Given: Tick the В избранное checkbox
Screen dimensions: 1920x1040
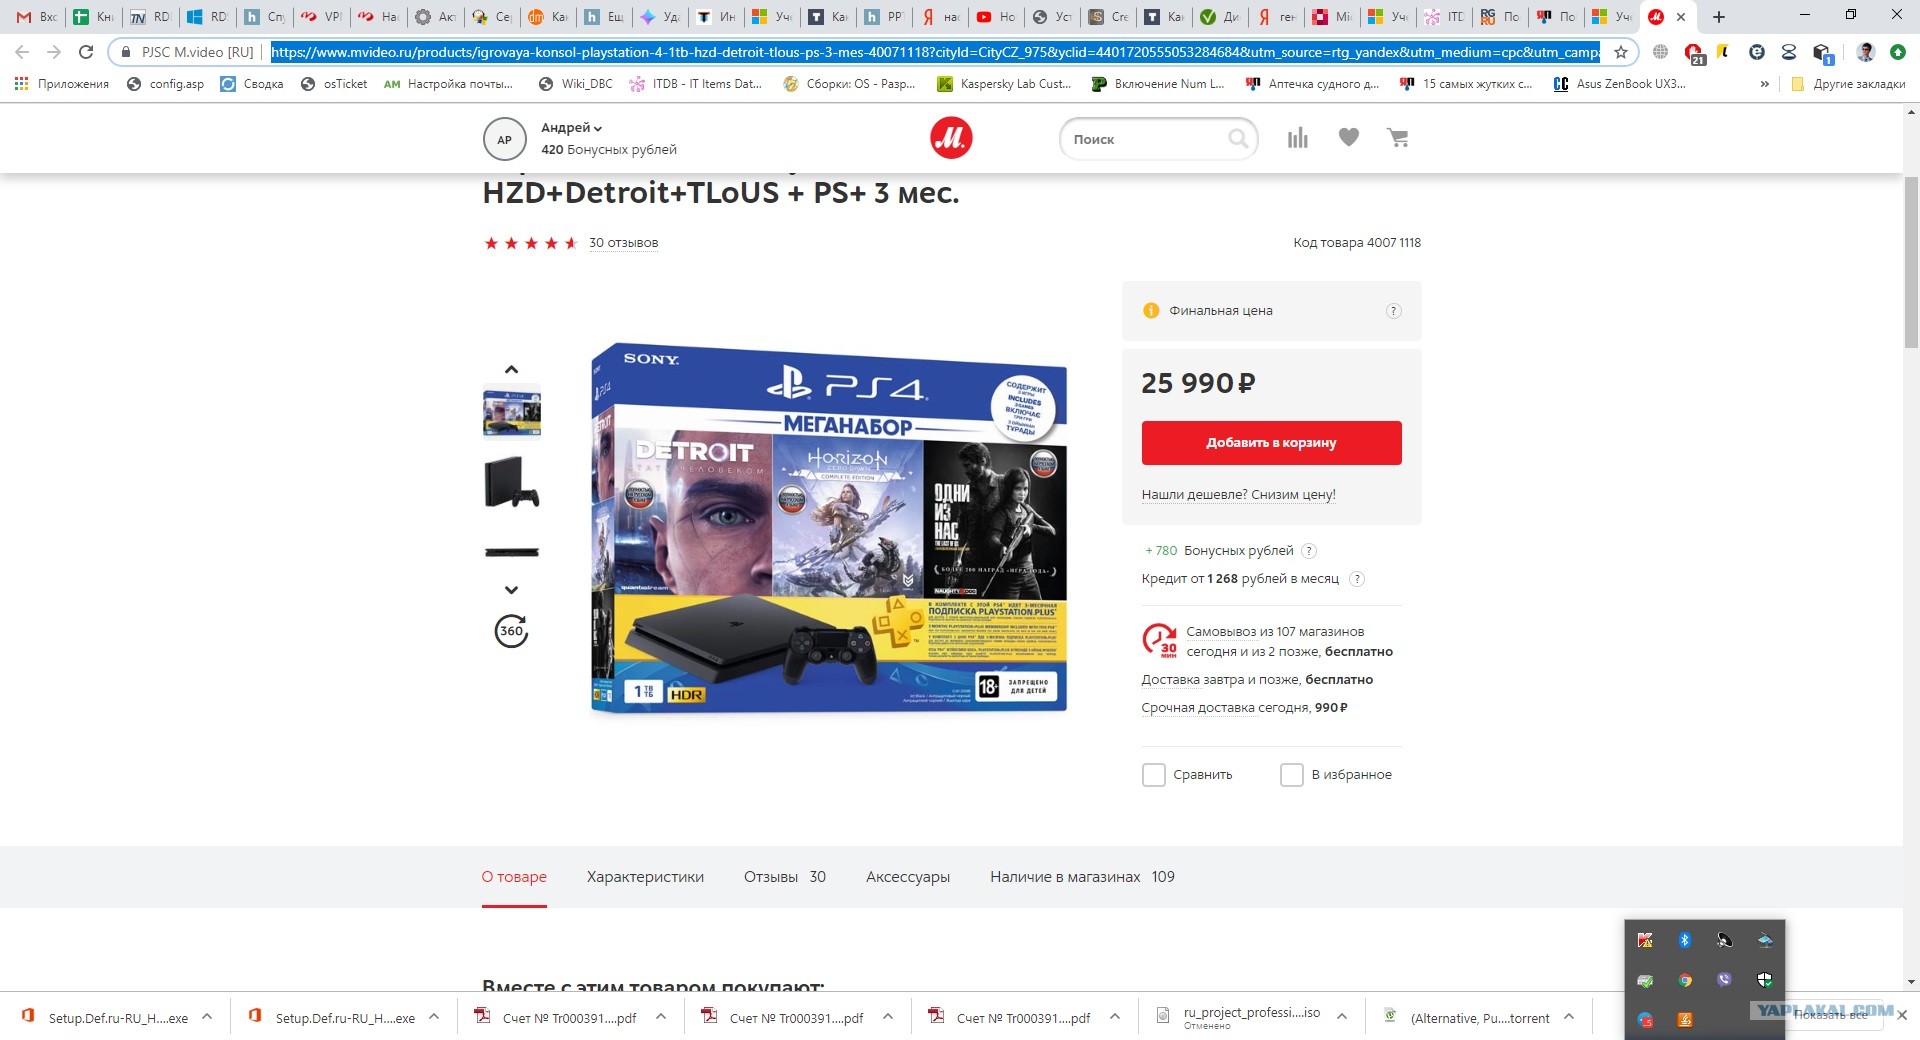Looking at the screenshot, I should click(1292, 775).
